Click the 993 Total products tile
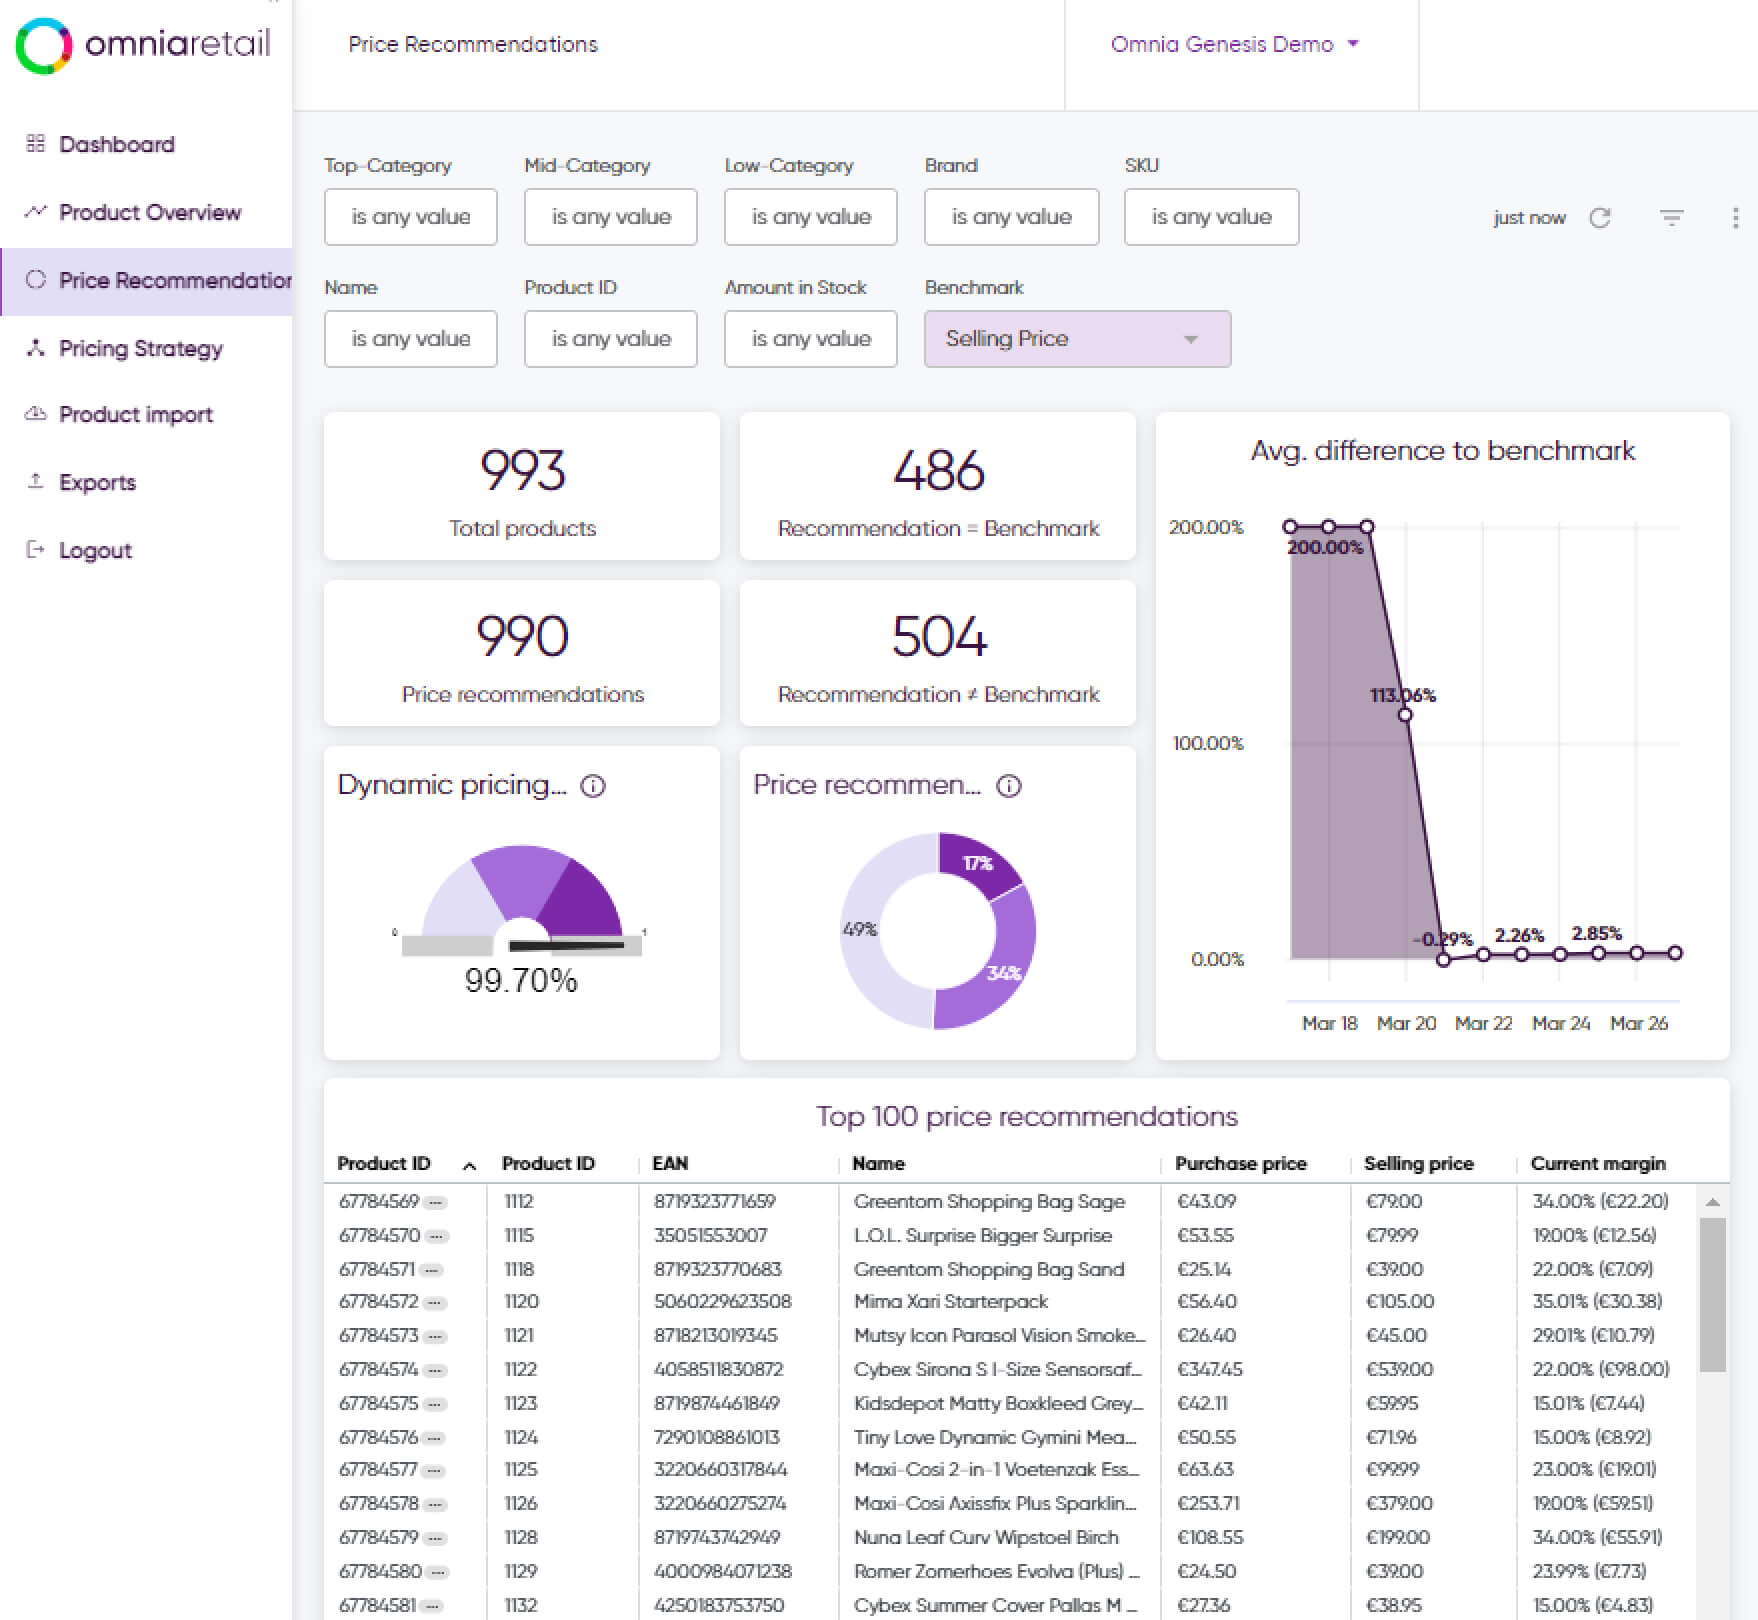The width and height of the screenshot is (1758, 1620). click(x=522, y=486)
